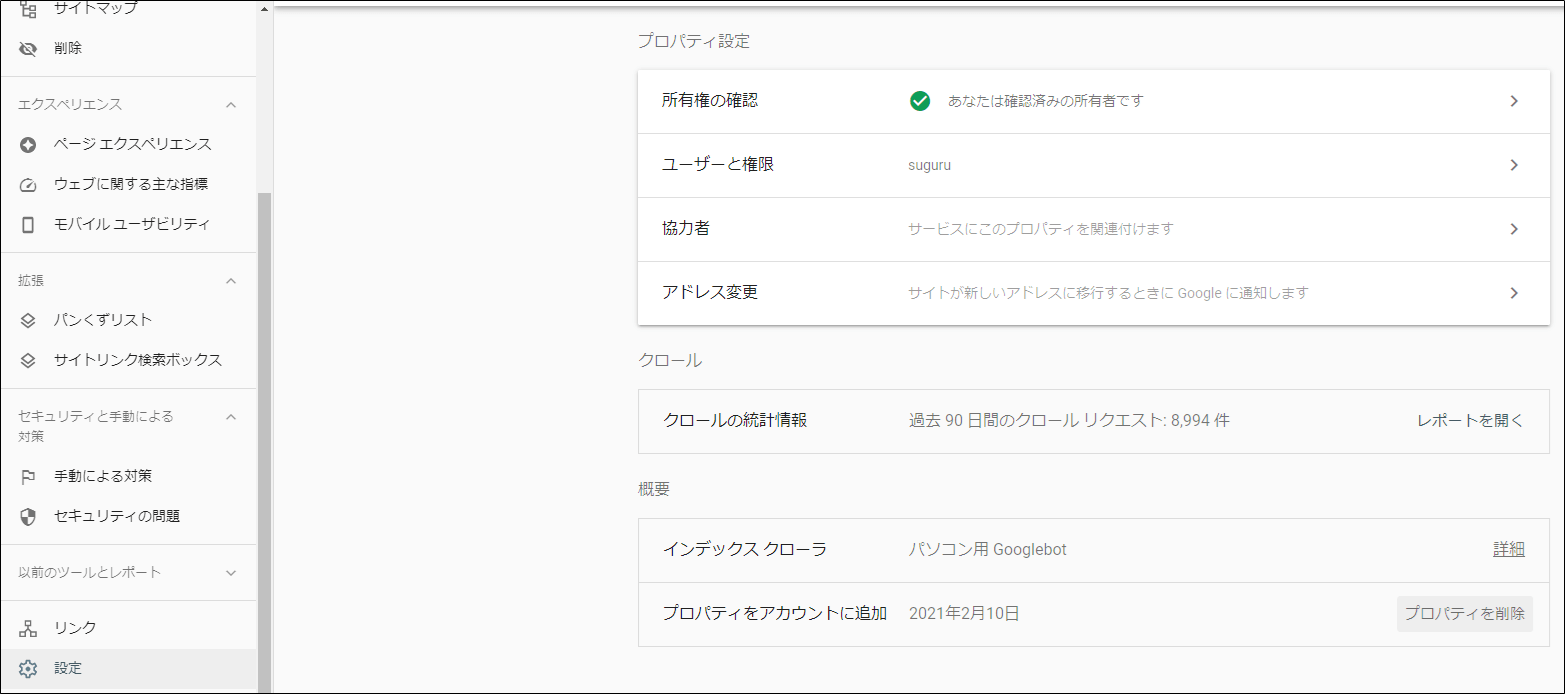Screen dimensions: 1565x694
Task: Click the link-tree icon beside リンク
Action: [28, 628]
